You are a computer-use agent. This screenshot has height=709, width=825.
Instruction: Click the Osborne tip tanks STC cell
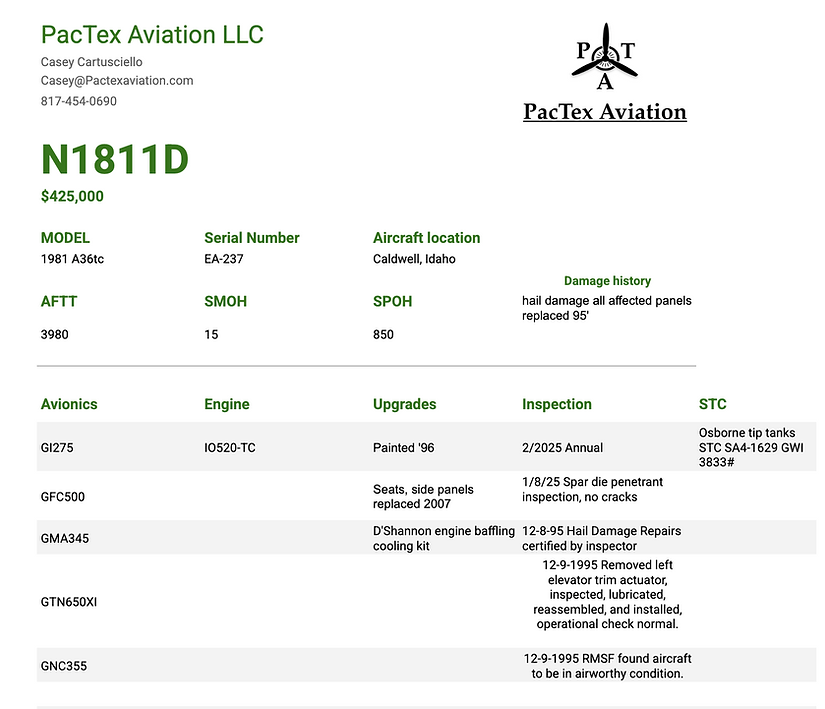point(751,447)
